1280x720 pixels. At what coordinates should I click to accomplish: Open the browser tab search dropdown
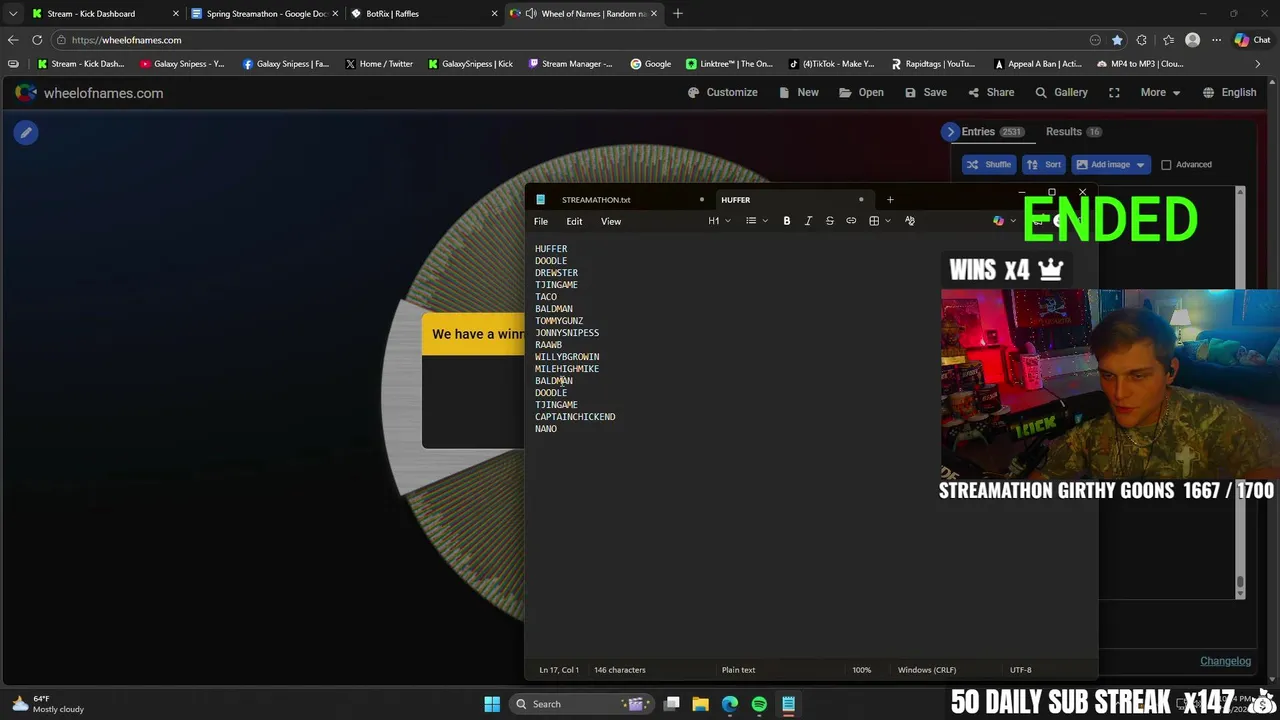[12, 14]
